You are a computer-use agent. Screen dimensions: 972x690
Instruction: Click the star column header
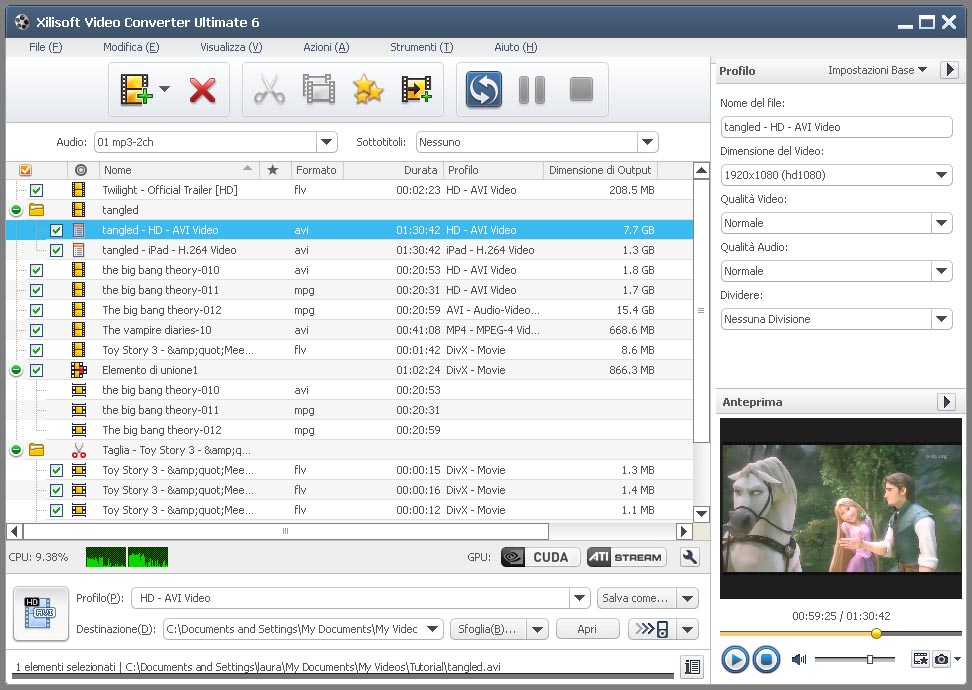pos(272,170)
